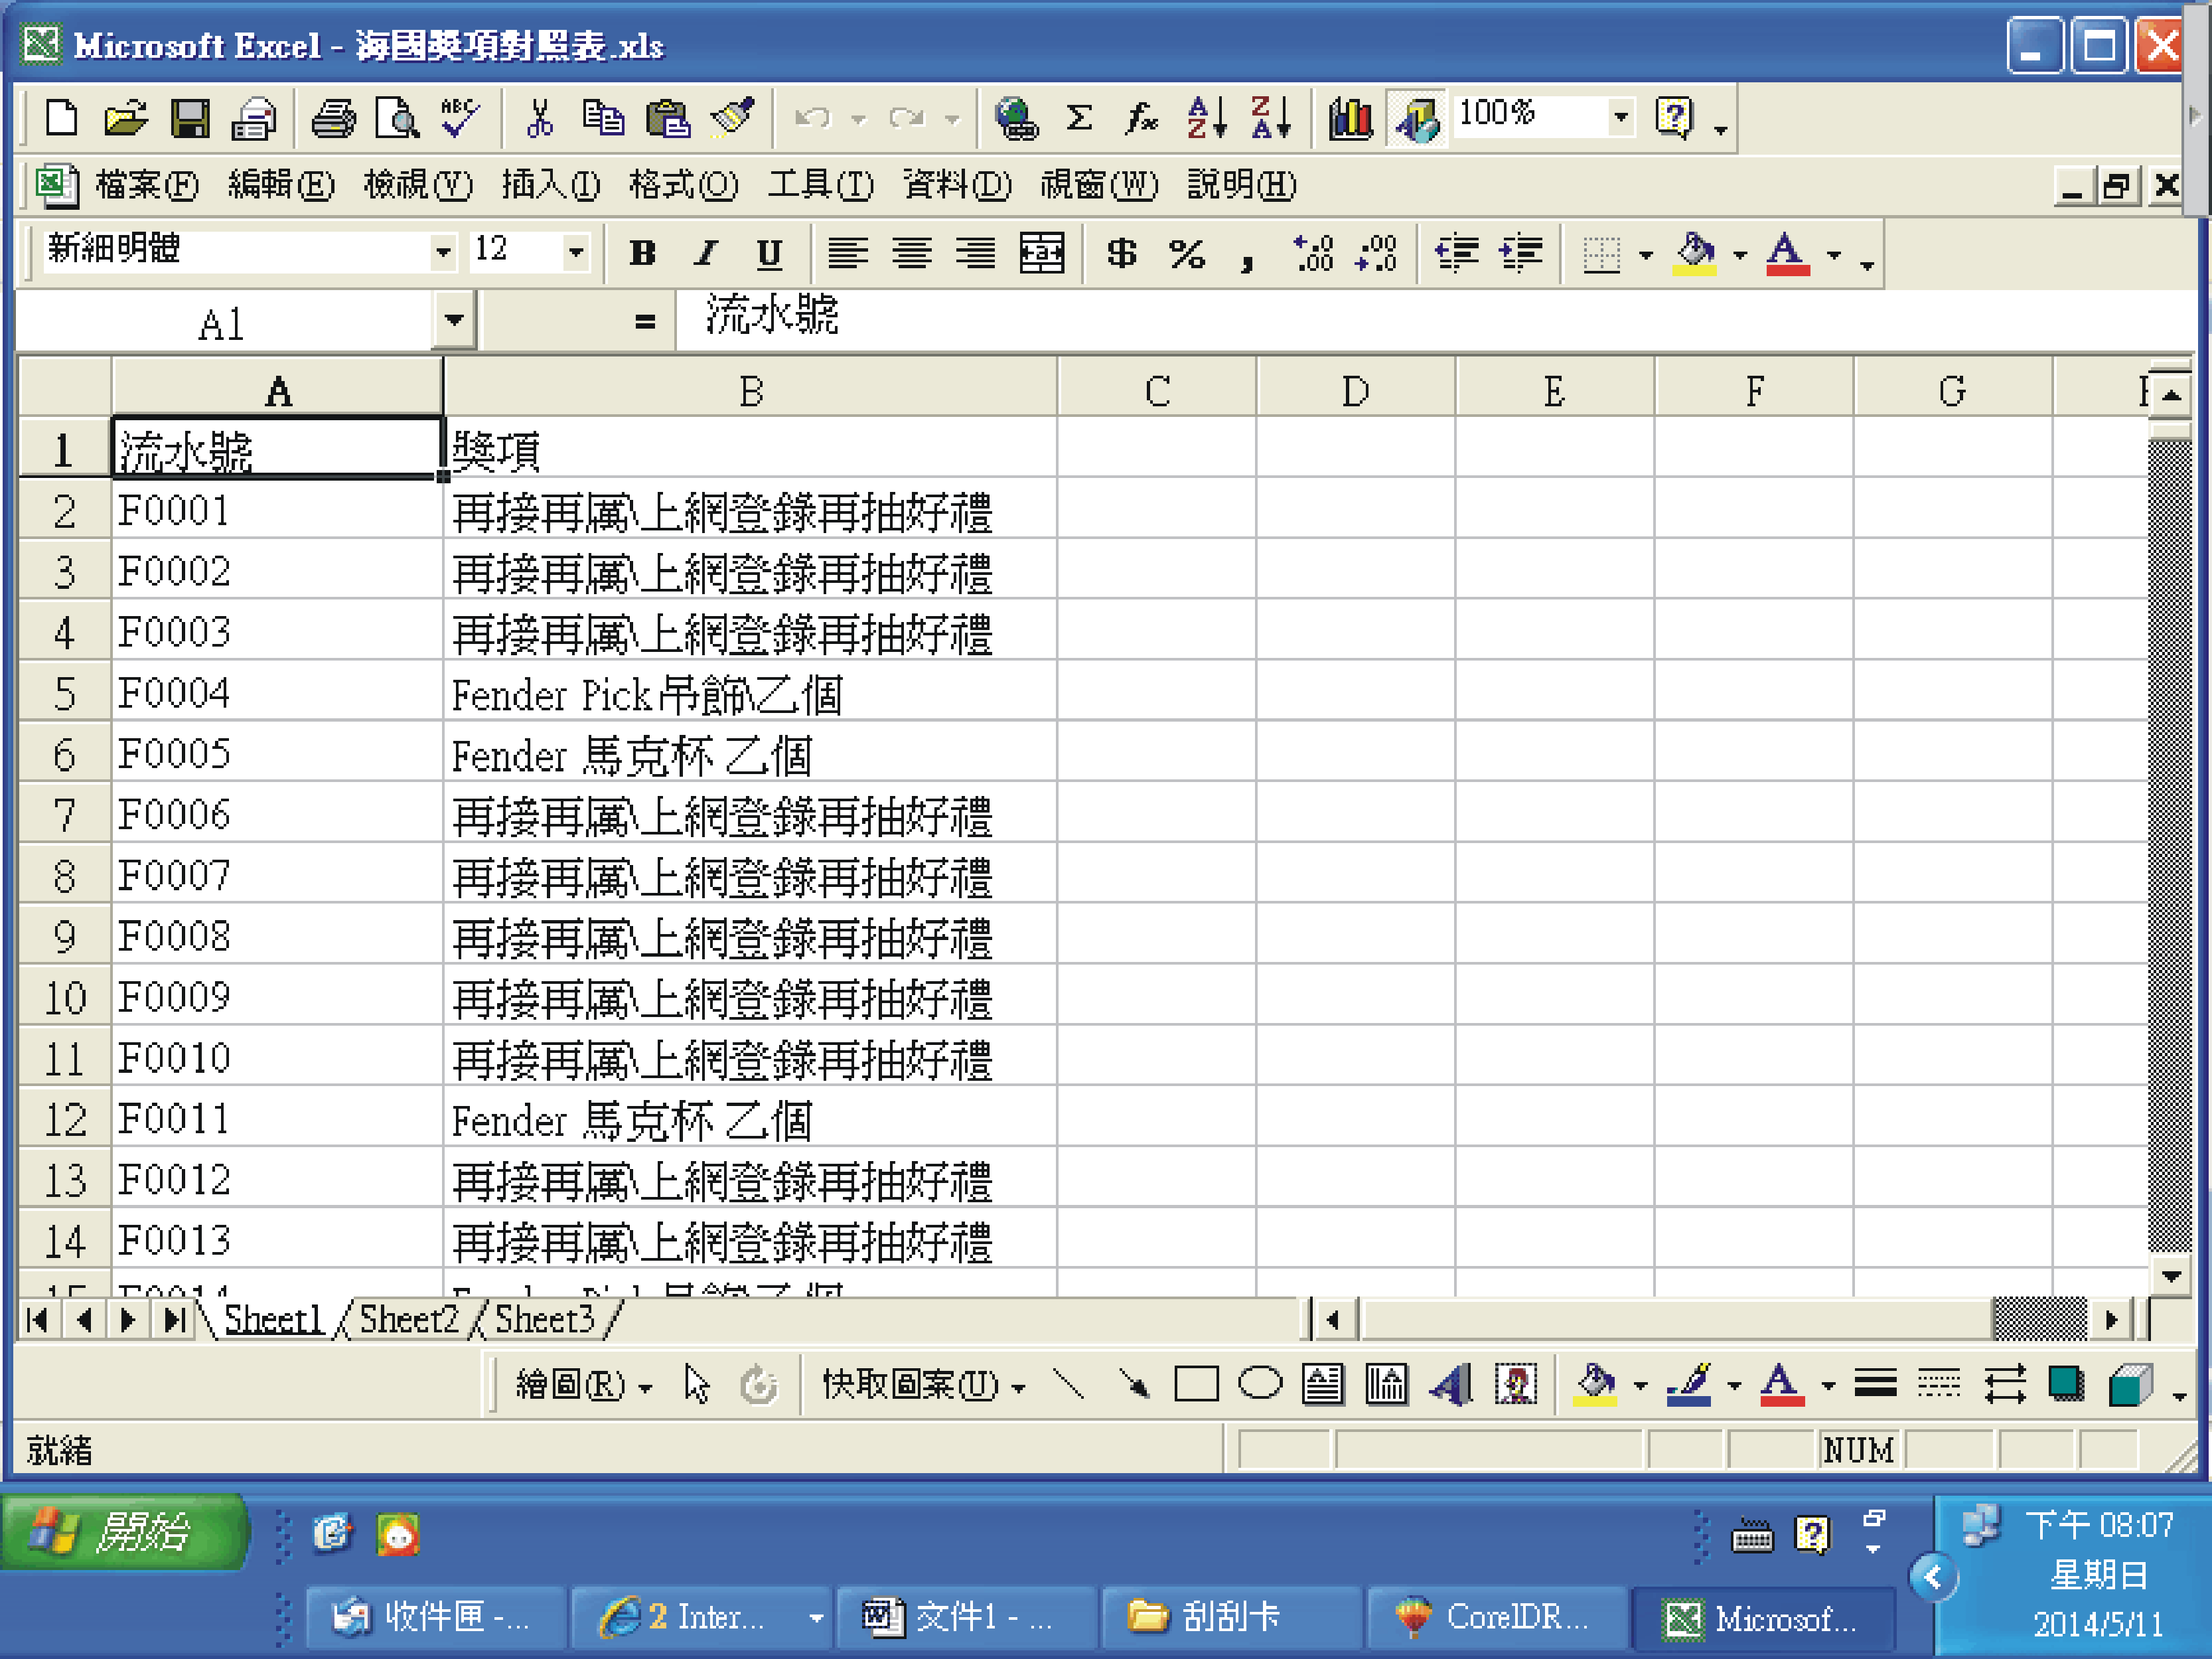Open the zoom percentage dropdown
Viewport: 2212px width, 1659px height.
point(1621,117)
